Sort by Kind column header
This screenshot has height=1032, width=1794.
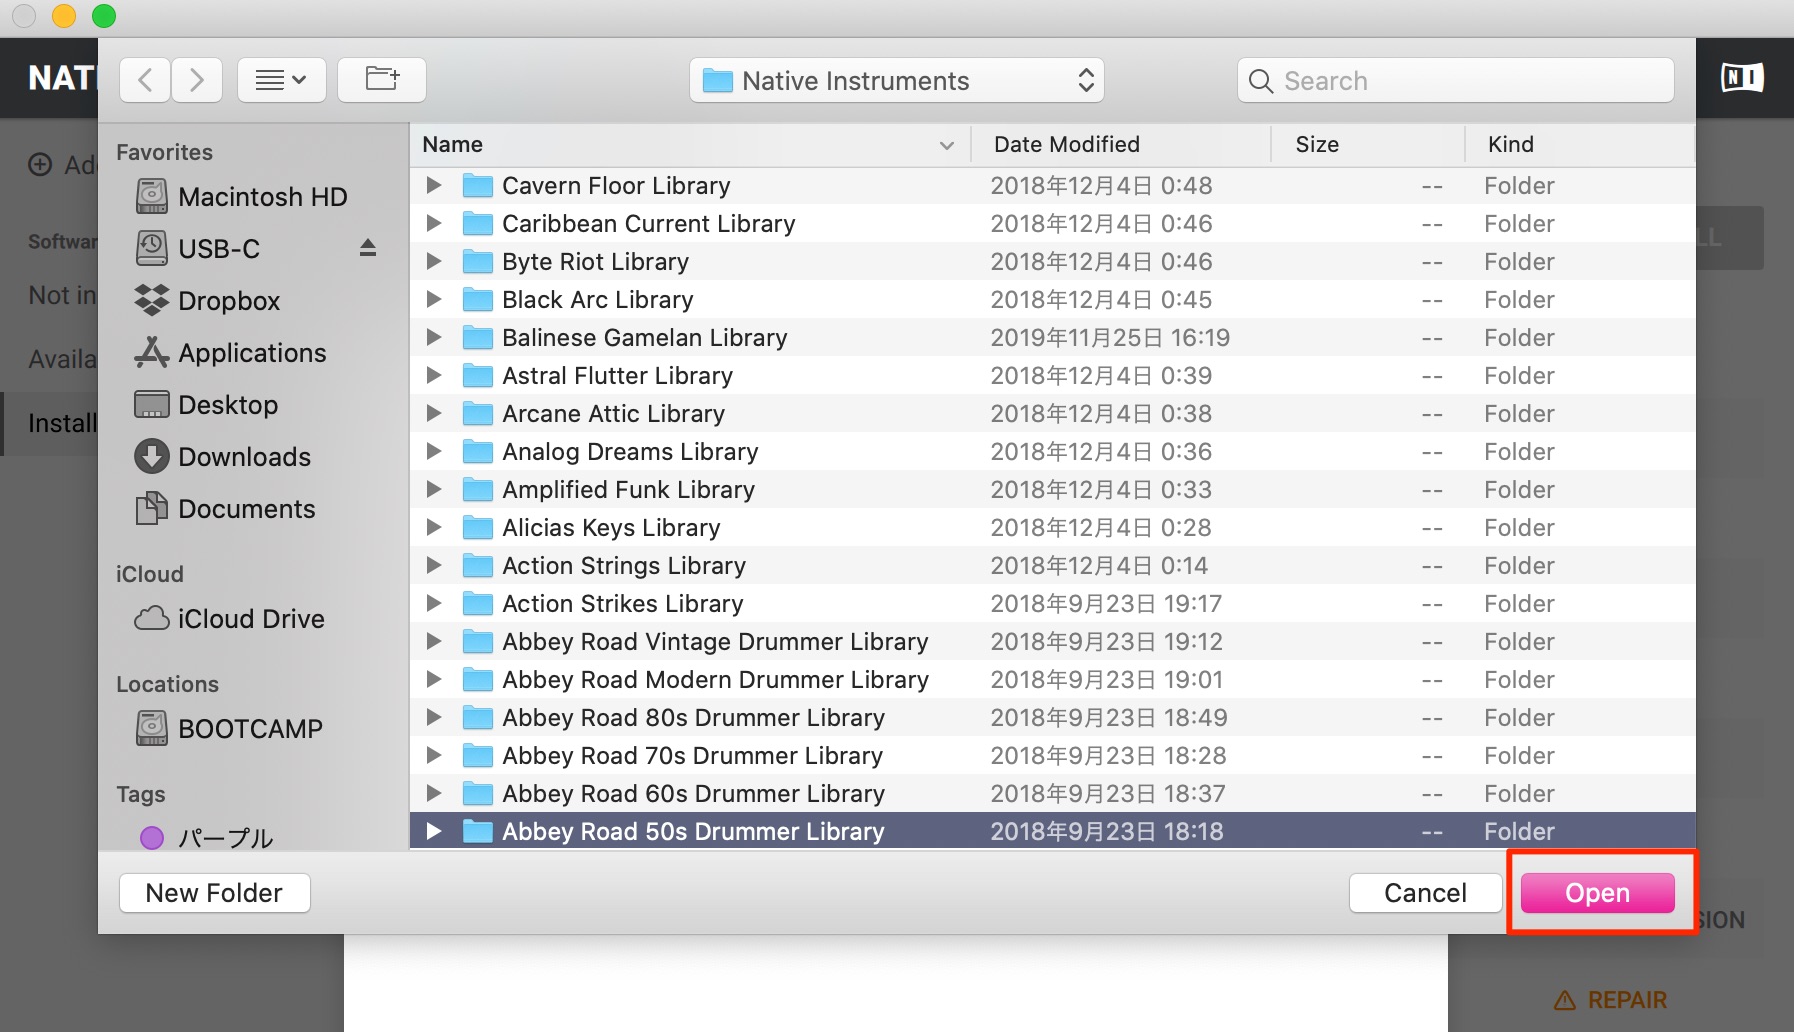pyautogui.click(x=1580, y=145)
